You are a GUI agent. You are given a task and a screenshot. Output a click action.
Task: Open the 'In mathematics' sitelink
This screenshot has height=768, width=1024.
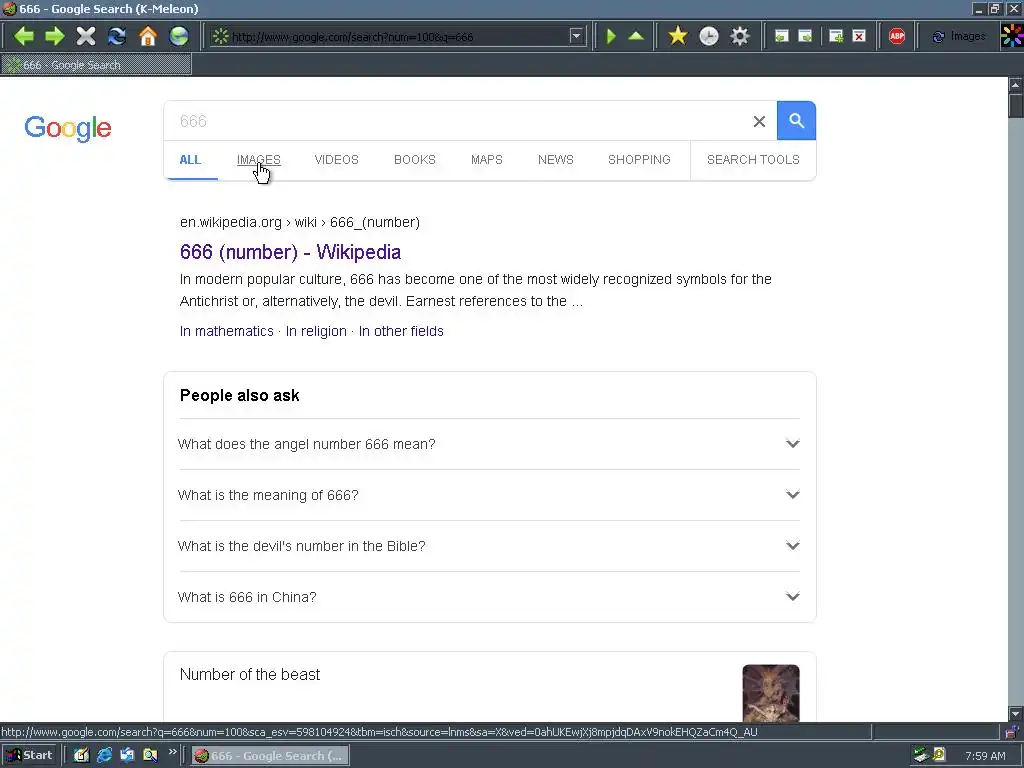tap(227, 331)
